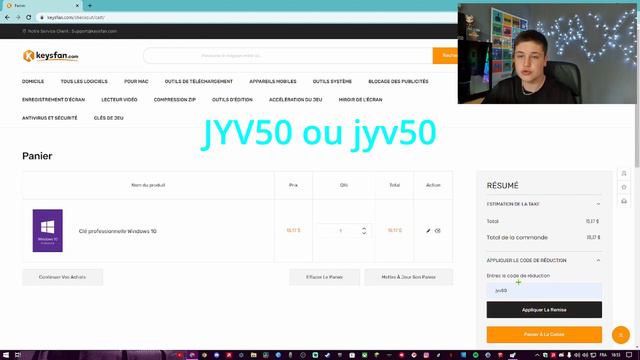
Task: Open Outils de téléchargement category
Action: click(x=199, y=82)
